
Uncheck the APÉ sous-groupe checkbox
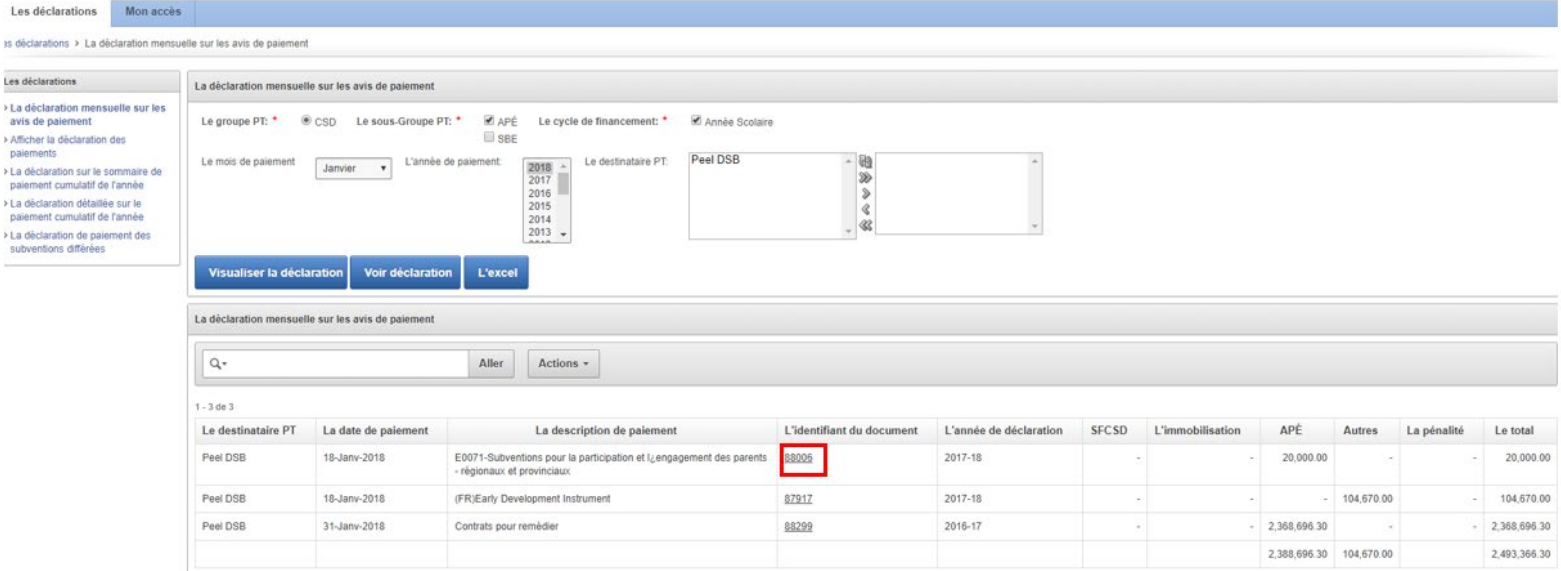pyautogui.click(x=489, y=122)
